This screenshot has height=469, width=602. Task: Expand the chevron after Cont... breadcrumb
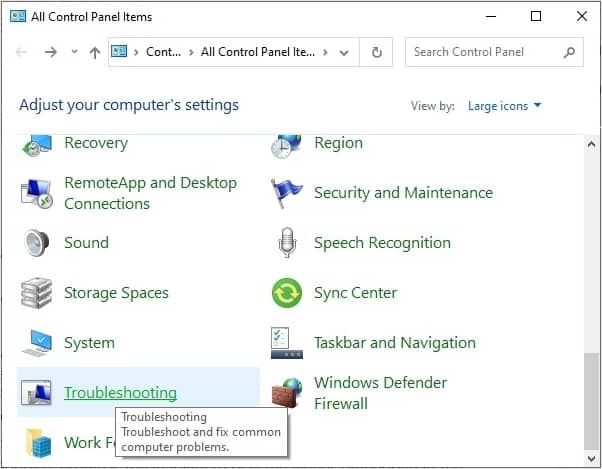pos(191,52)
